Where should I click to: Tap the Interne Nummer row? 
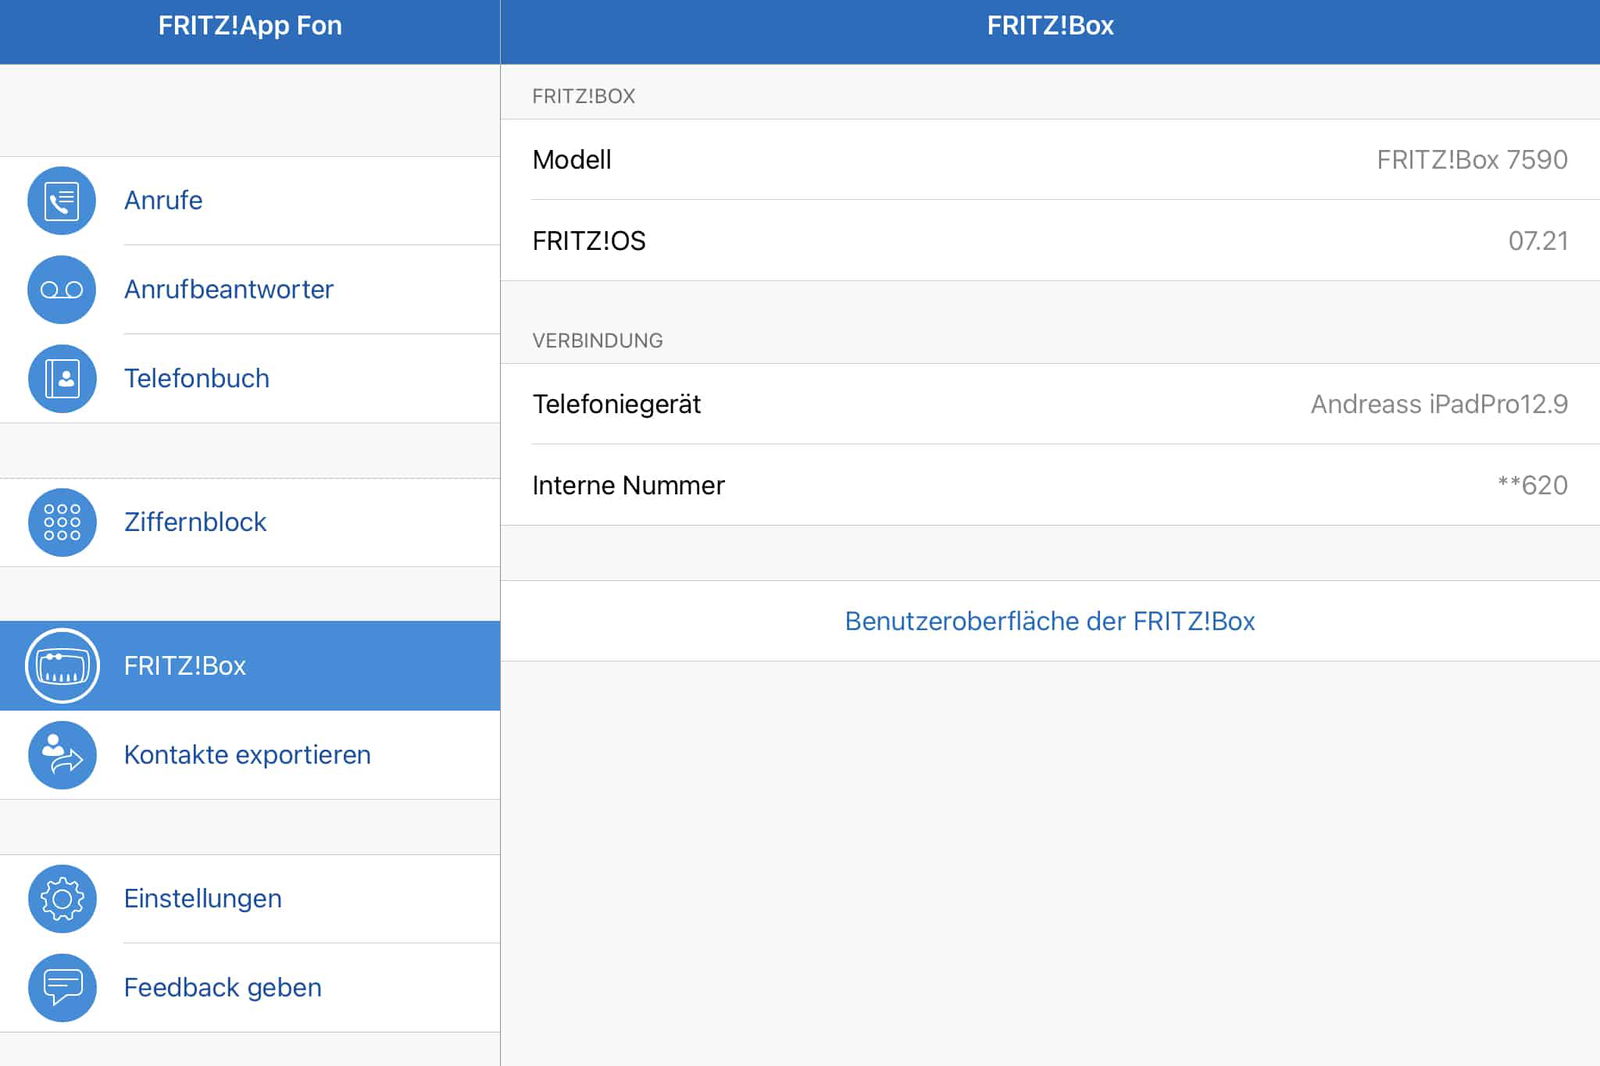pos(1049,486)
